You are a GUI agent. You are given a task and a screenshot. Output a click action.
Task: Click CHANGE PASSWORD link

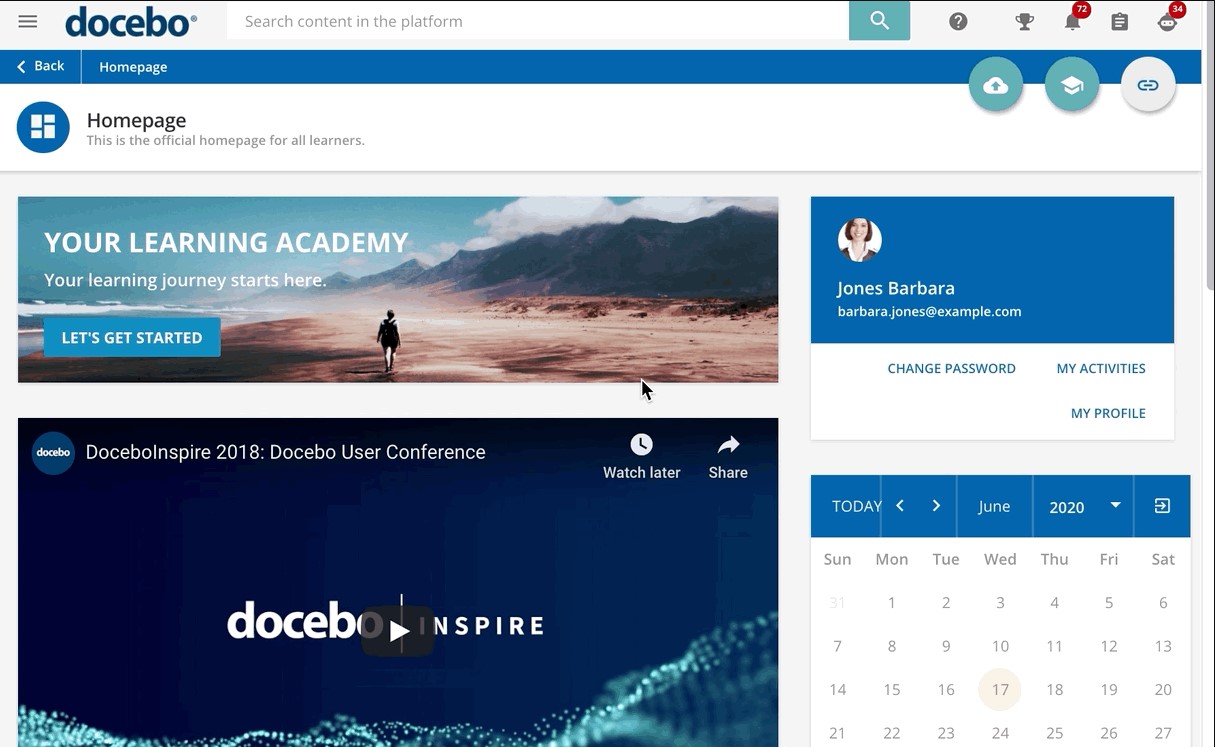pyautogui.click(x=951, y=368)
